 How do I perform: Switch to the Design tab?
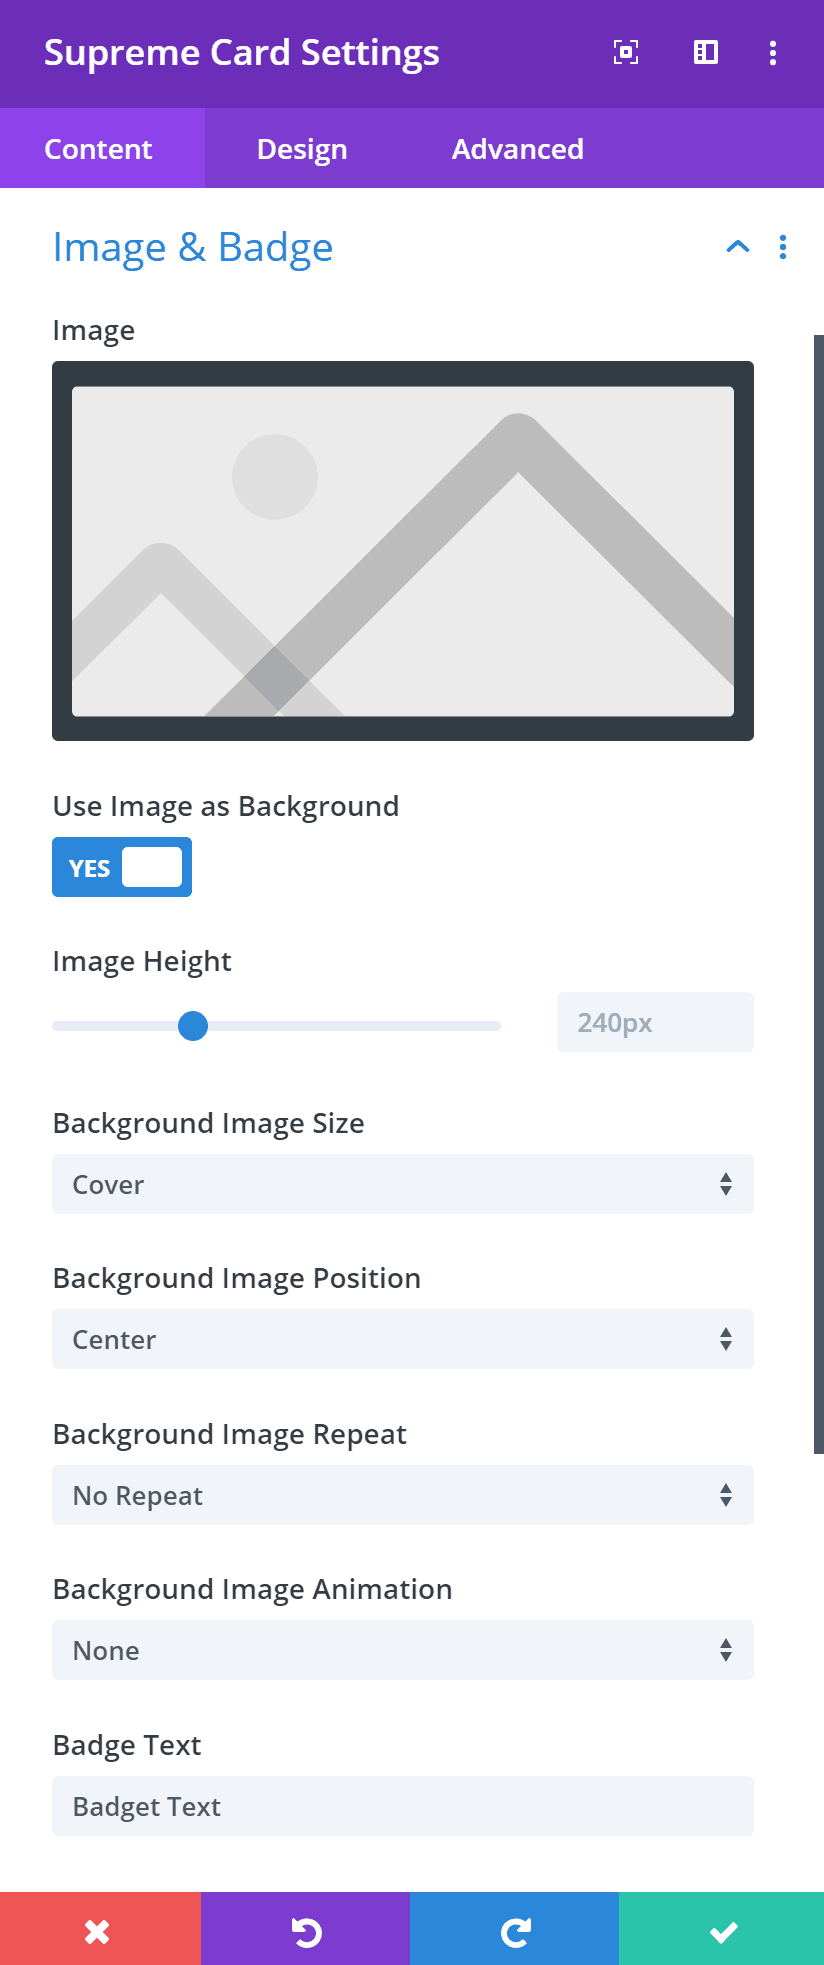302,149
